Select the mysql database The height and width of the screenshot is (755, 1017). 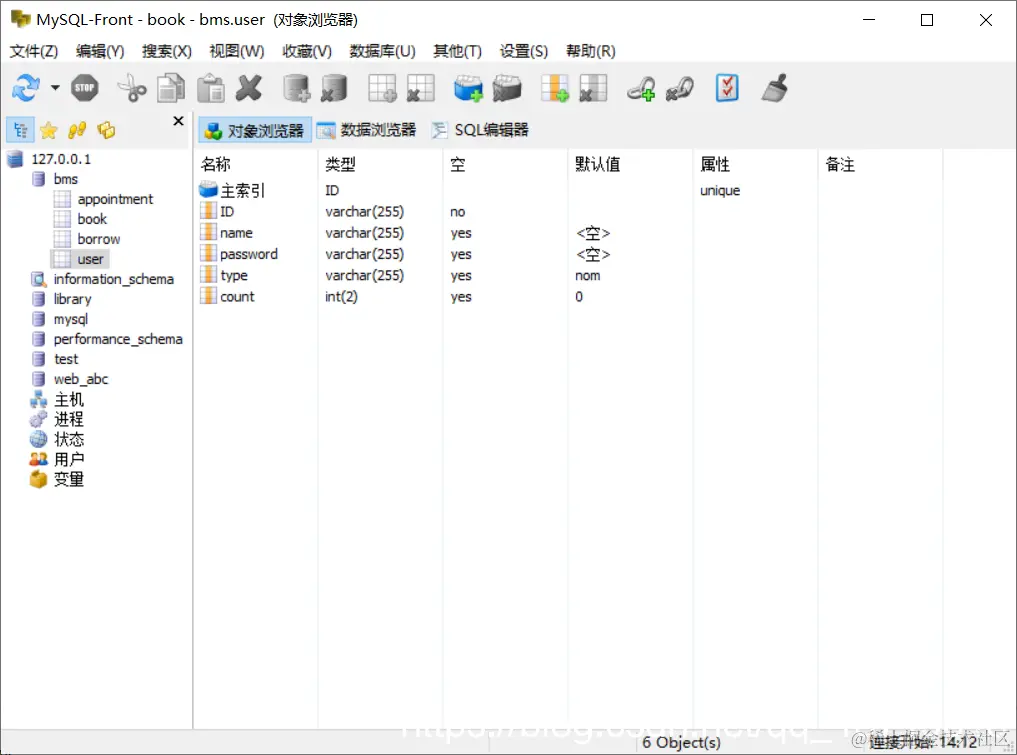pos(71,320)
